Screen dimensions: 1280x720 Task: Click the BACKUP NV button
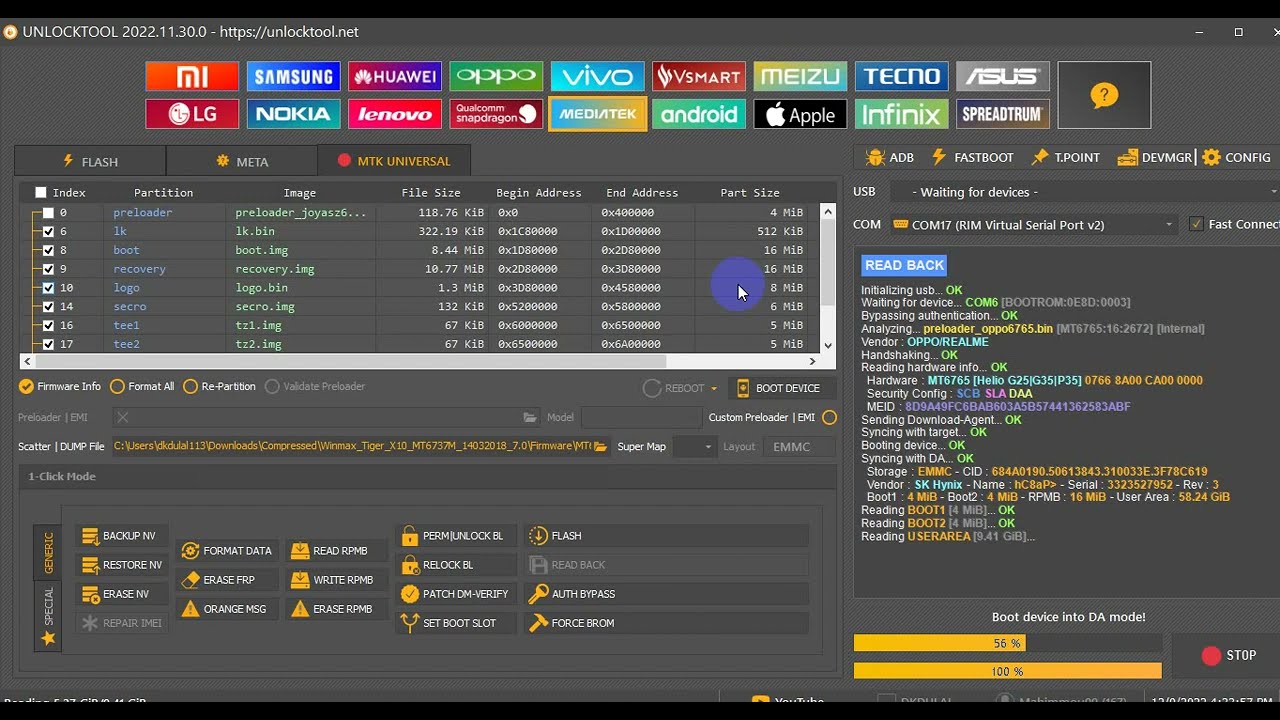[x=120, y=536]
